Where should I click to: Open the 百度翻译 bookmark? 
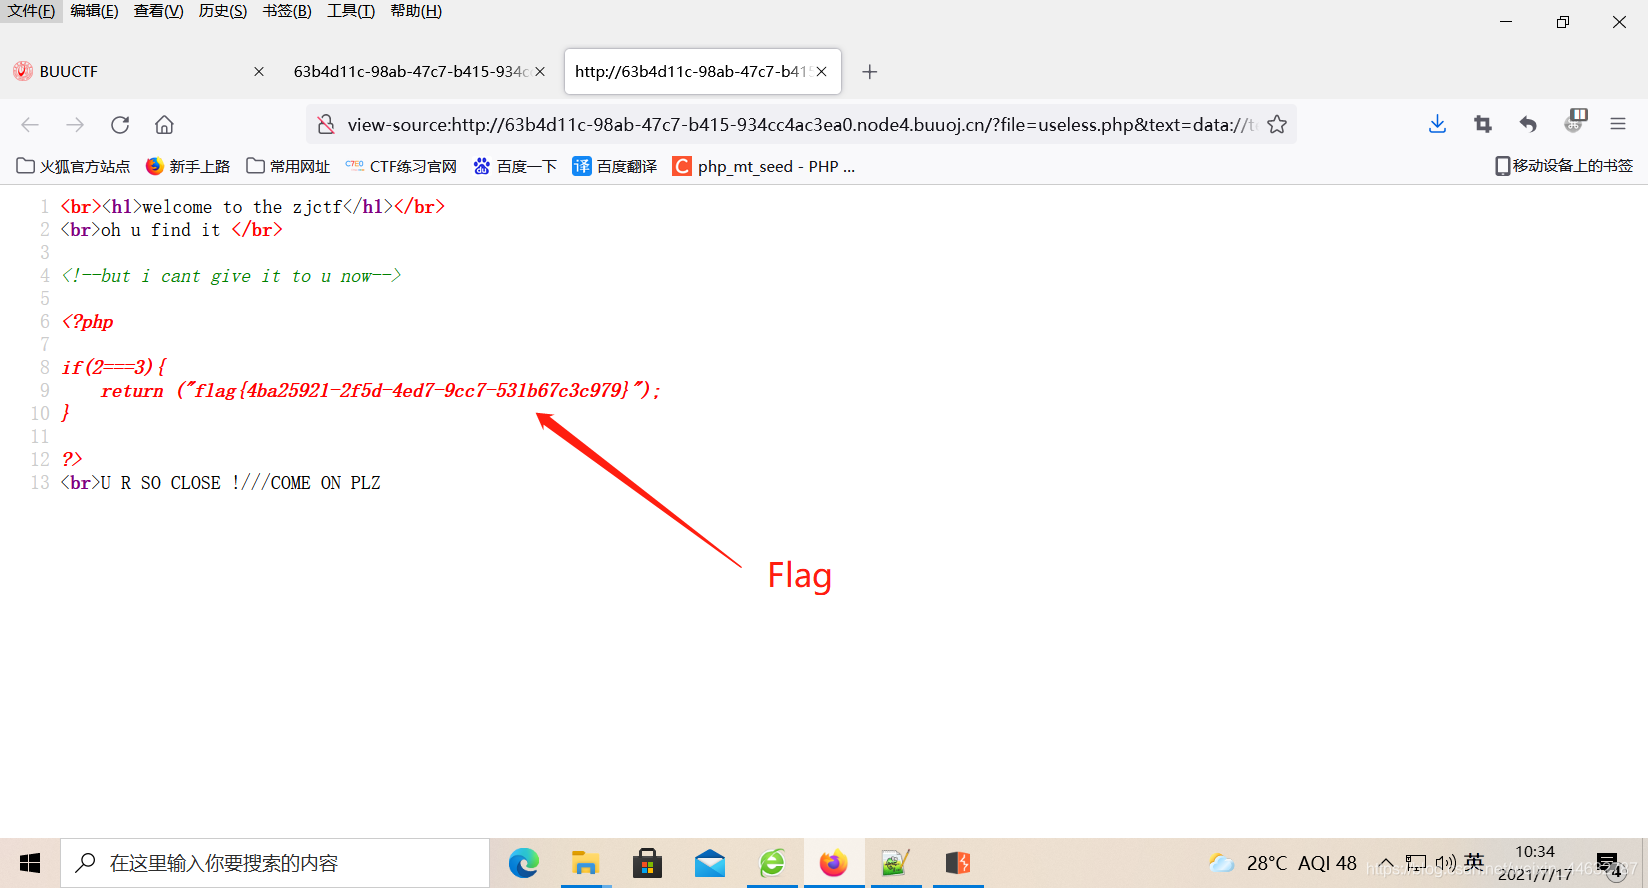615,166
